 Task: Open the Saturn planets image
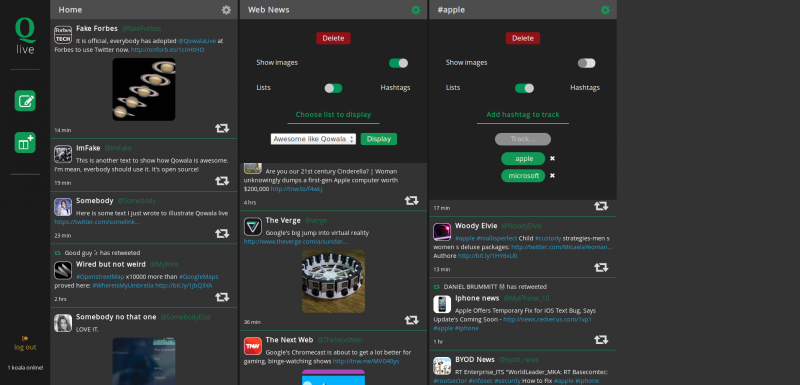(x=144, y=89)
